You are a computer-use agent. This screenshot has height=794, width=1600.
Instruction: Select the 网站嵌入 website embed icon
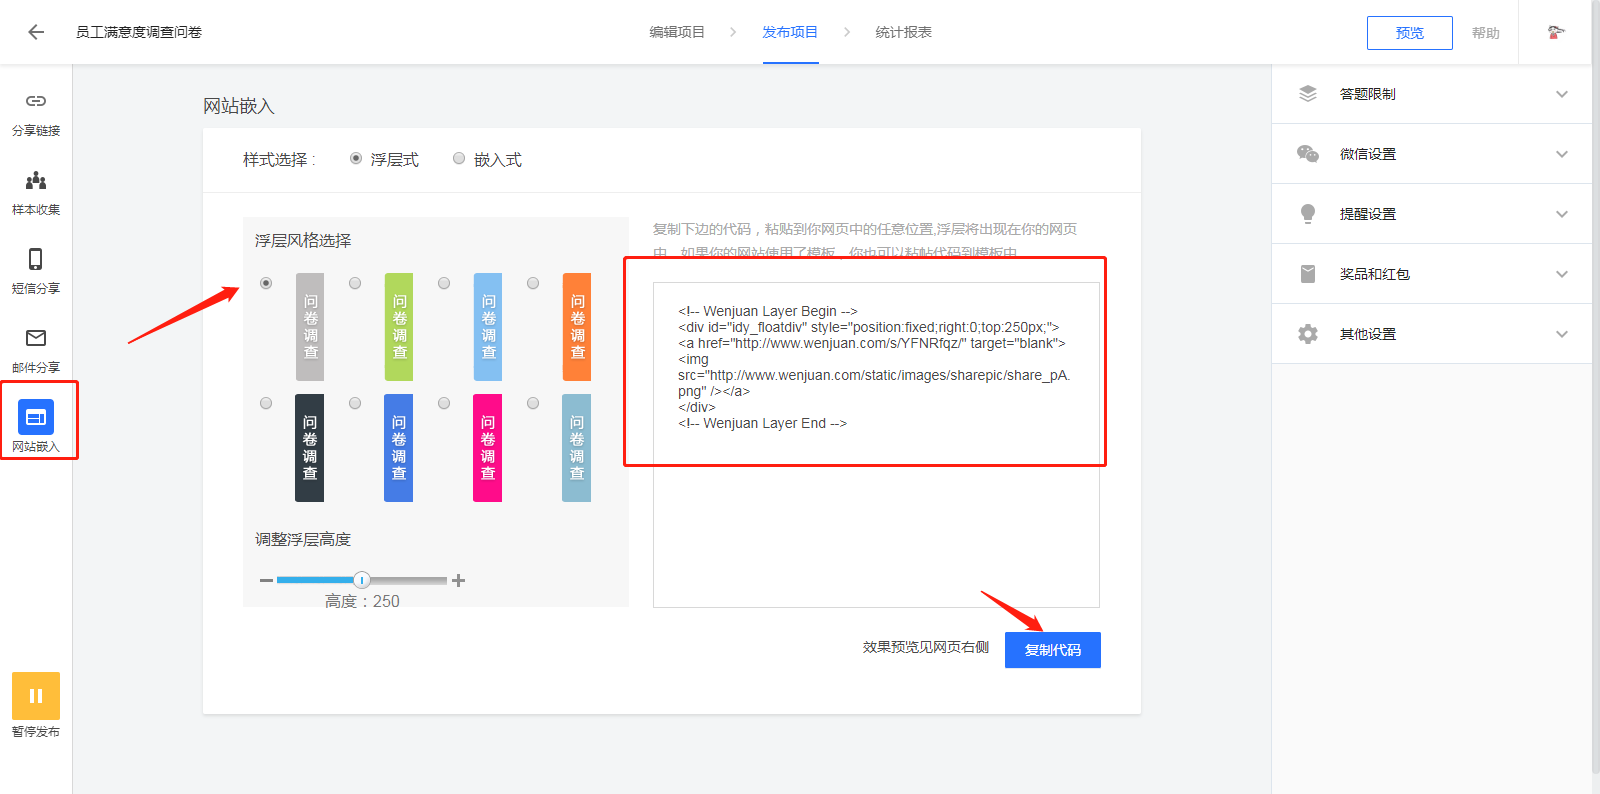point(36,418)
